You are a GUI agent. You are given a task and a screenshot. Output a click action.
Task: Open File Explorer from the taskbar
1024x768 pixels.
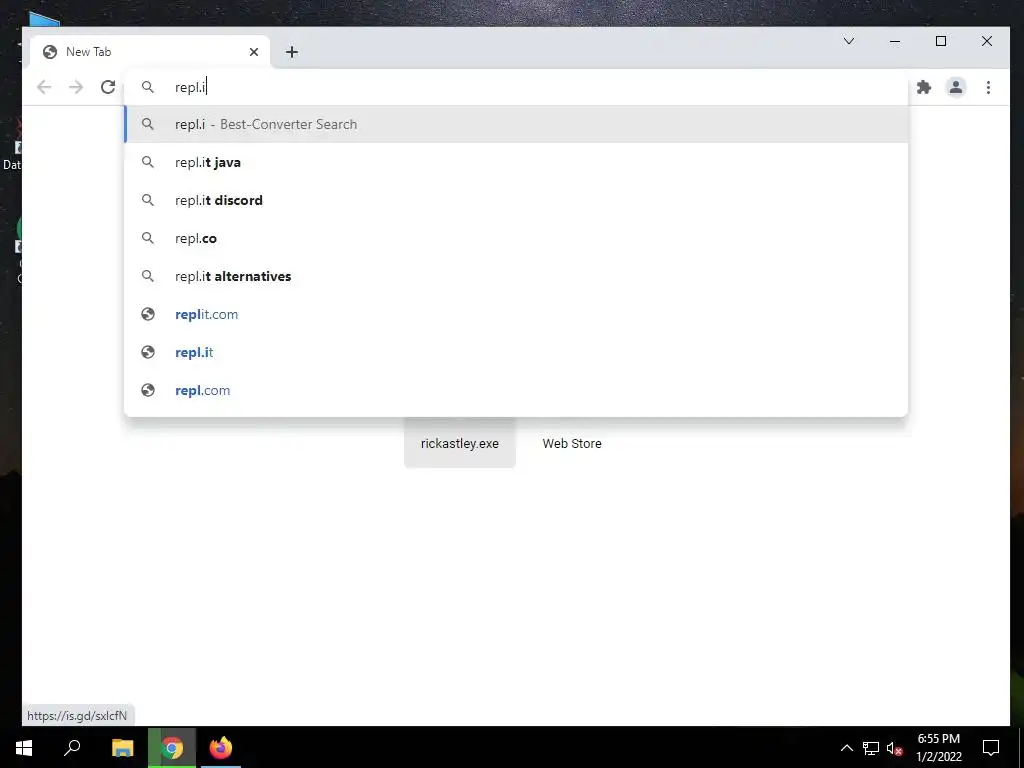pyautogui.click(x=122, y=748)
